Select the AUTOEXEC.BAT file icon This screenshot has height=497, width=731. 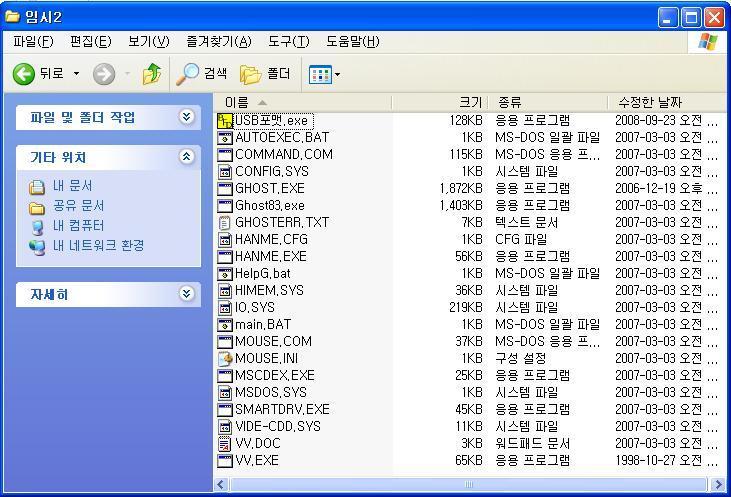225,138
